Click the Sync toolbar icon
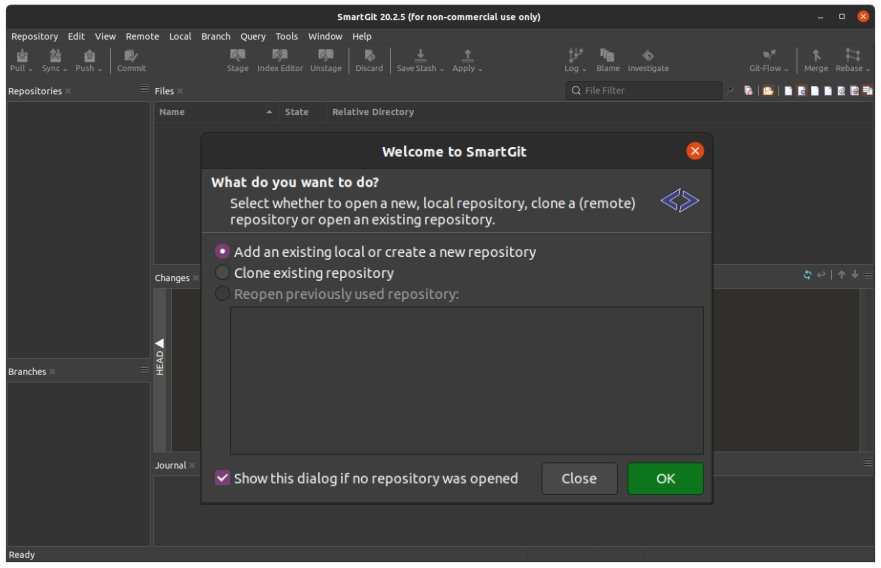Image resolution: width=881 pixels, height=568 pixels. point(55,56)
